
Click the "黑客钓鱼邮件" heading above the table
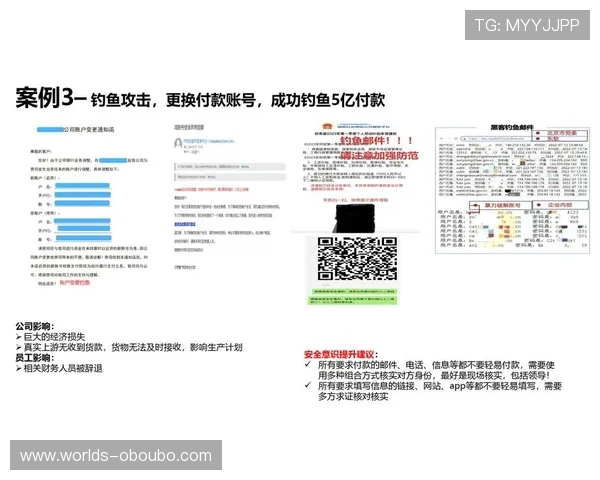[x=512, y=127]
